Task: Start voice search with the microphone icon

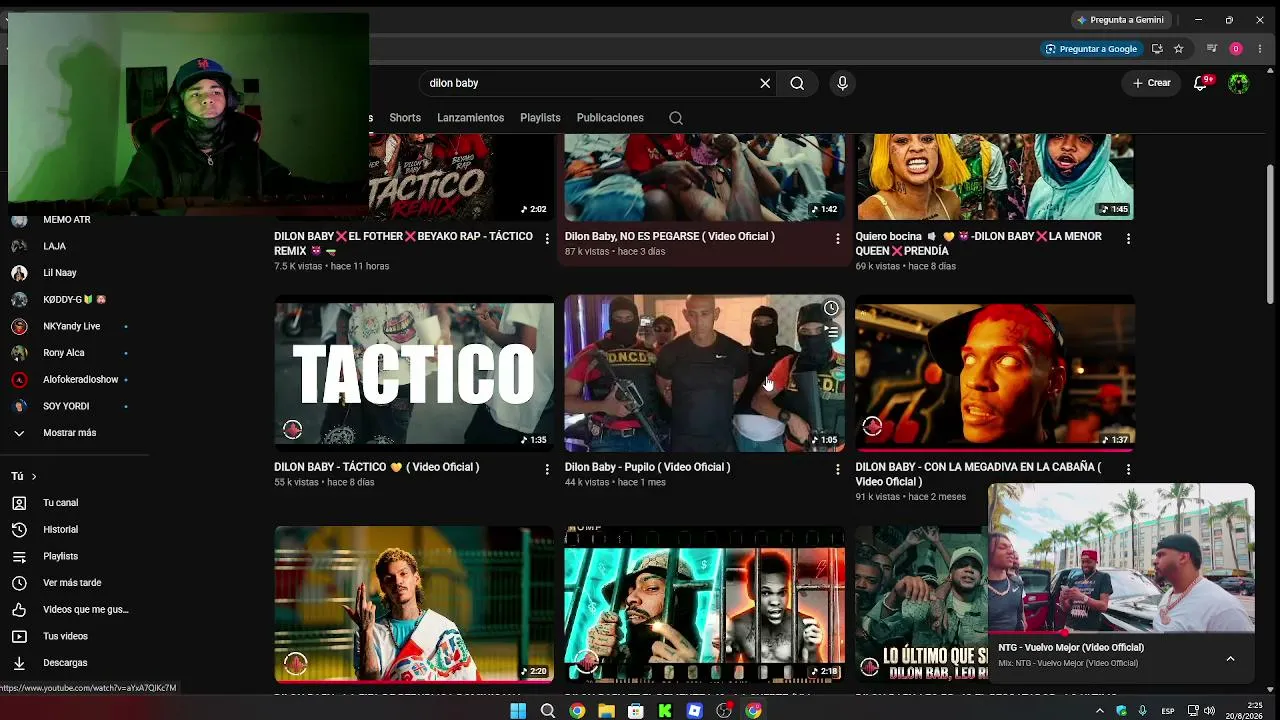Action: point(842,83)
